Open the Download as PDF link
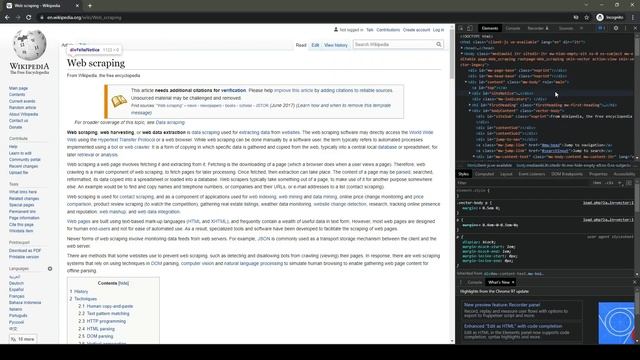Screen dimensions: 640x360 [x=25, y=251]
